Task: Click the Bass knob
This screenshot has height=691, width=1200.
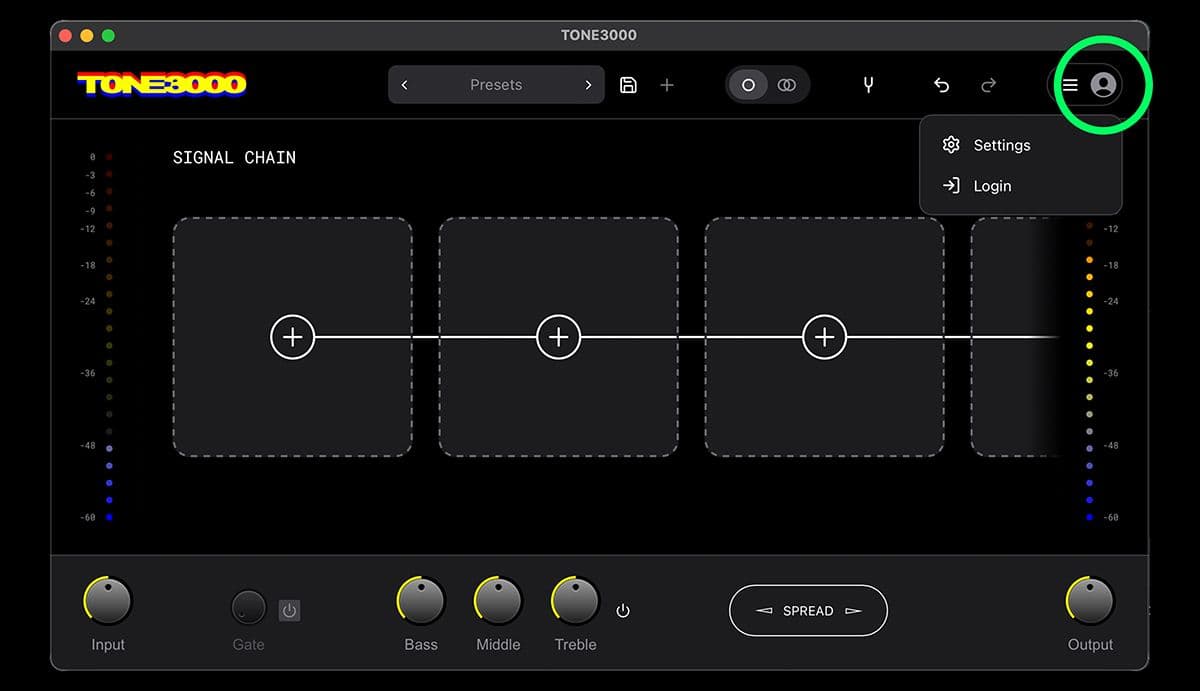Action: coord(421,601)
